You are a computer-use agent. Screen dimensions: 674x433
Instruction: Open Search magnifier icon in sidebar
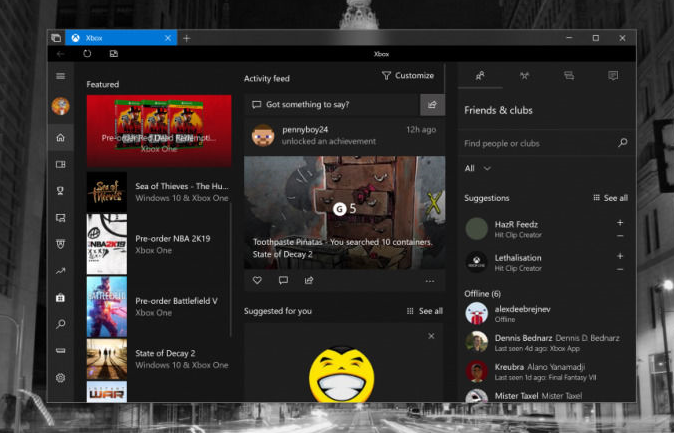61,324
